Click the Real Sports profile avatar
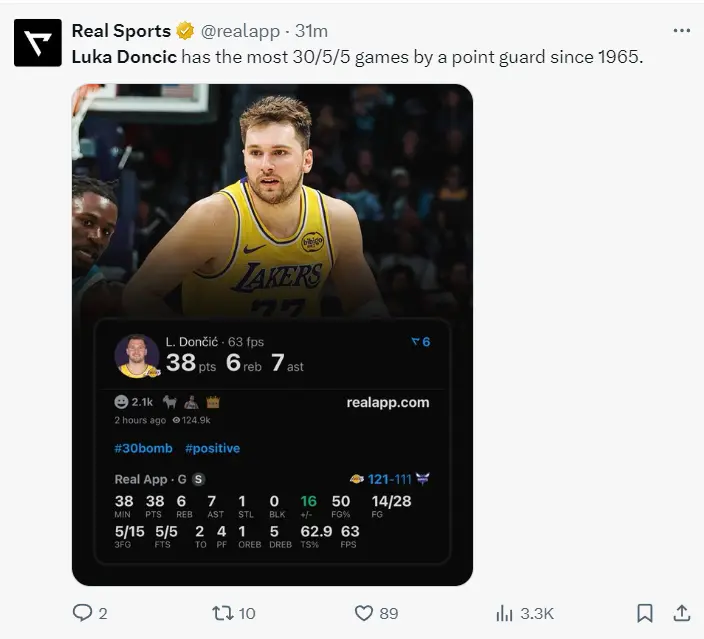 37,43
